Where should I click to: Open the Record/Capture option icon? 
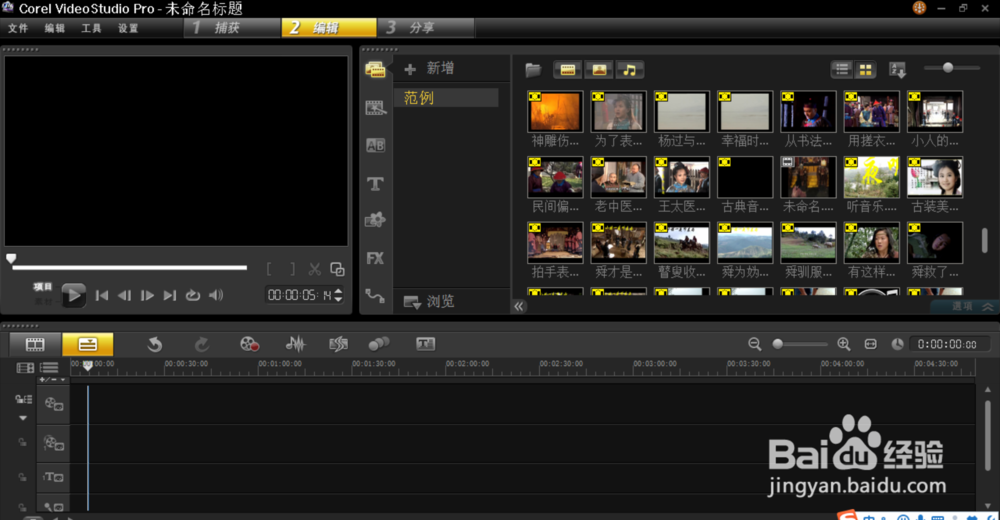[x=249, y=345]
